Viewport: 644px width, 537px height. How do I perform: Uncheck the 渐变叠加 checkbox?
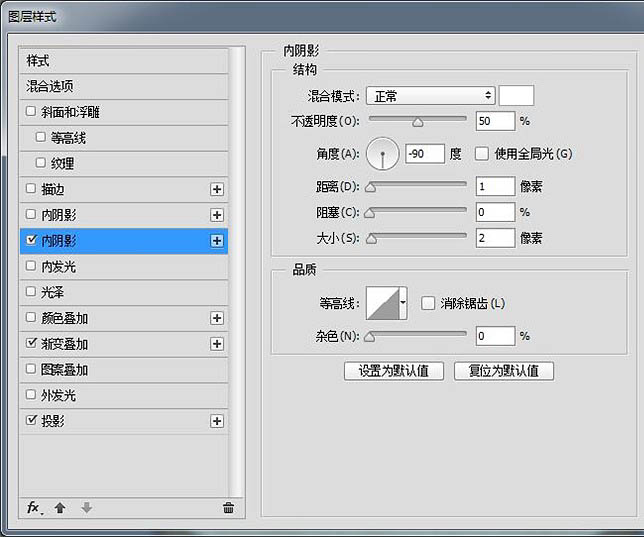(31, 343)
